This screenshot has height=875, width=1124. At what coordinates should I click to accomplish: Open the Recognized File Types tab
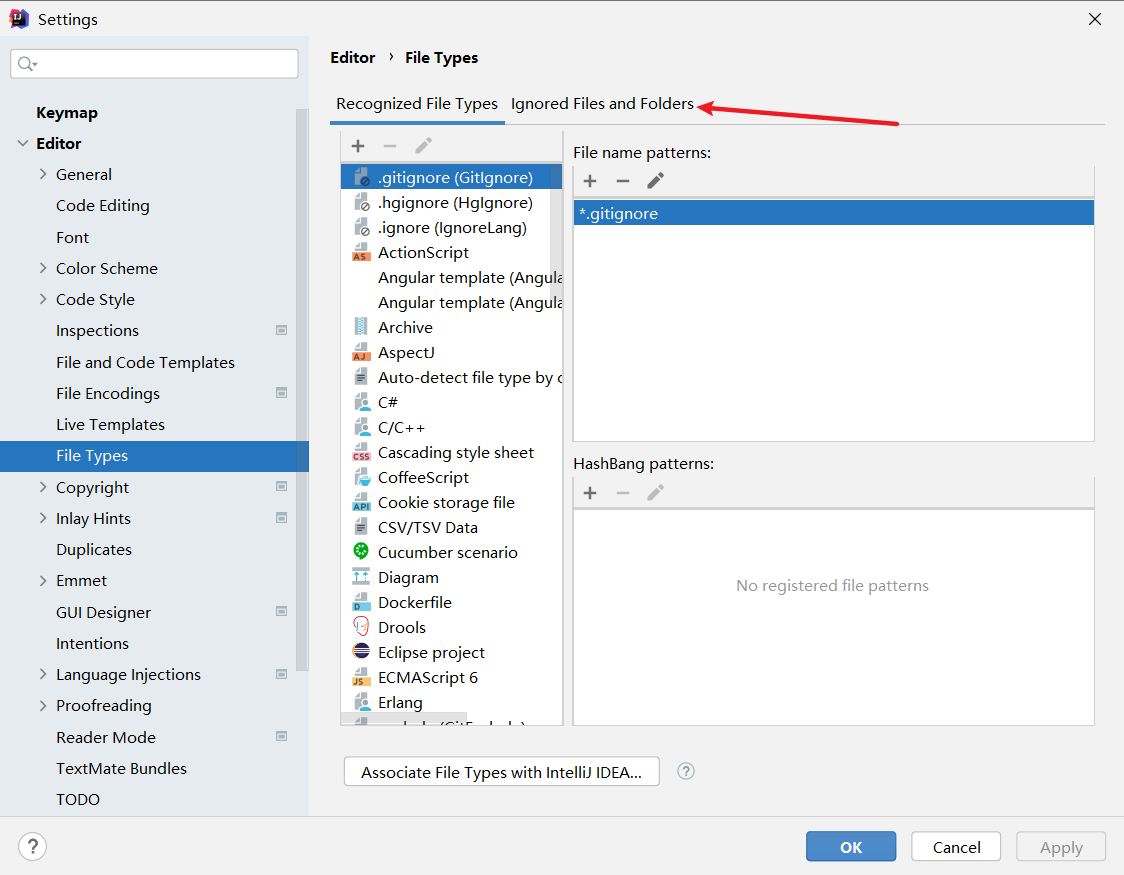tap(416, 104)
